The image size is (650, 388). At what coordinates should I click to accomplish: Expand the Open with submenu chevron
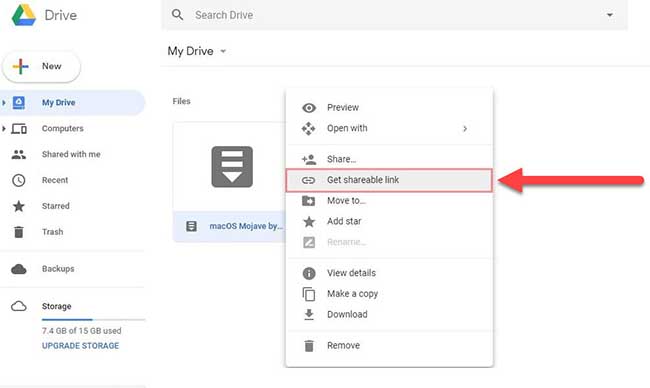465,129
